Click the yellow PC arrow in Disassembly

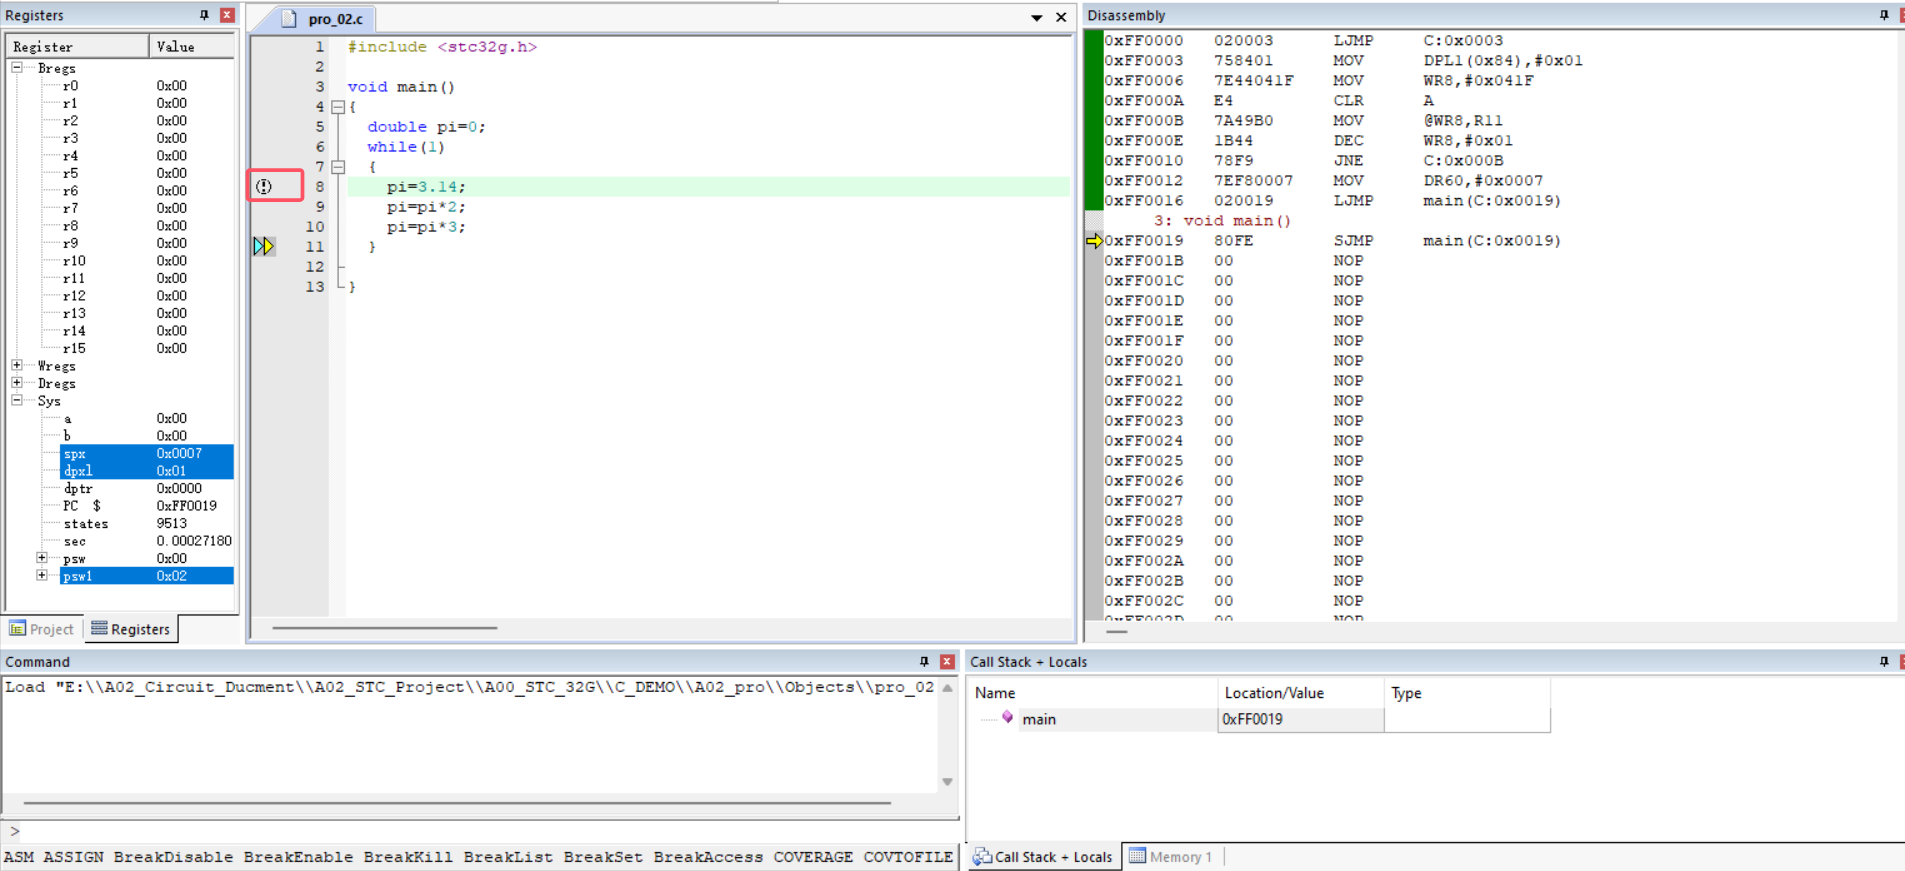pyautogui.click(x=1094, y=241)
